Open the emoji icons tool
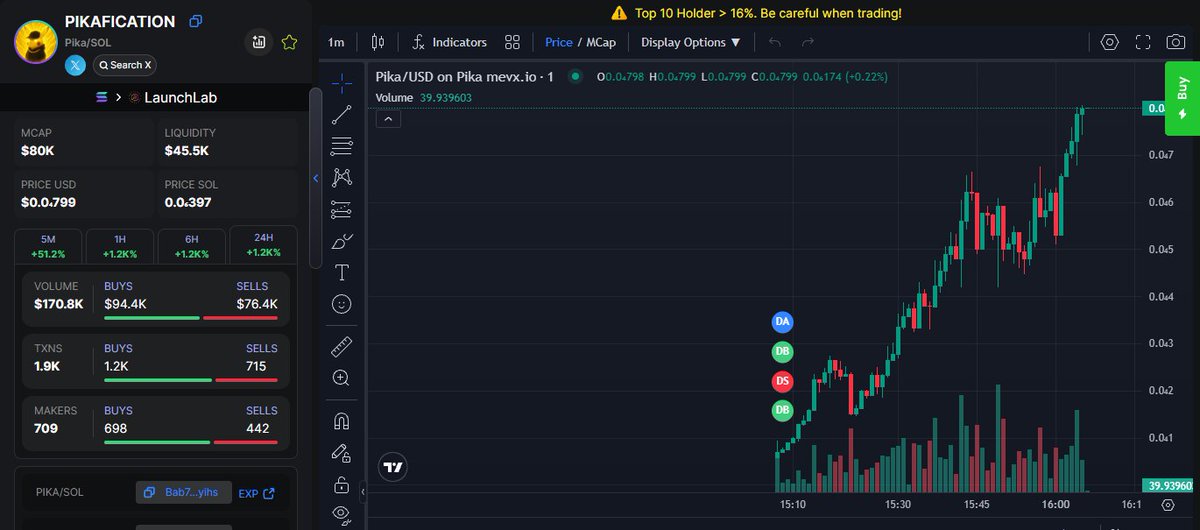Screen dimensions: 1200x530 342,304
